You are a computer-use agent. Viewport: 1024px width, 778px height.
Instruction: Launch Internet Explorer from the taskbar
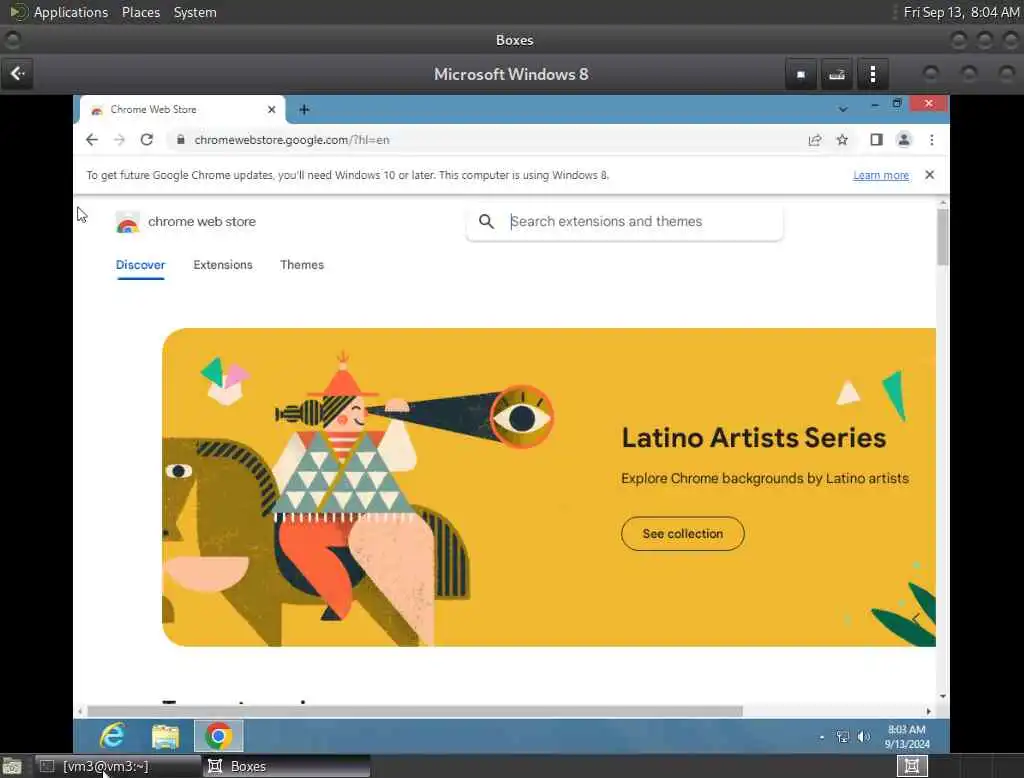click(112, 736)
